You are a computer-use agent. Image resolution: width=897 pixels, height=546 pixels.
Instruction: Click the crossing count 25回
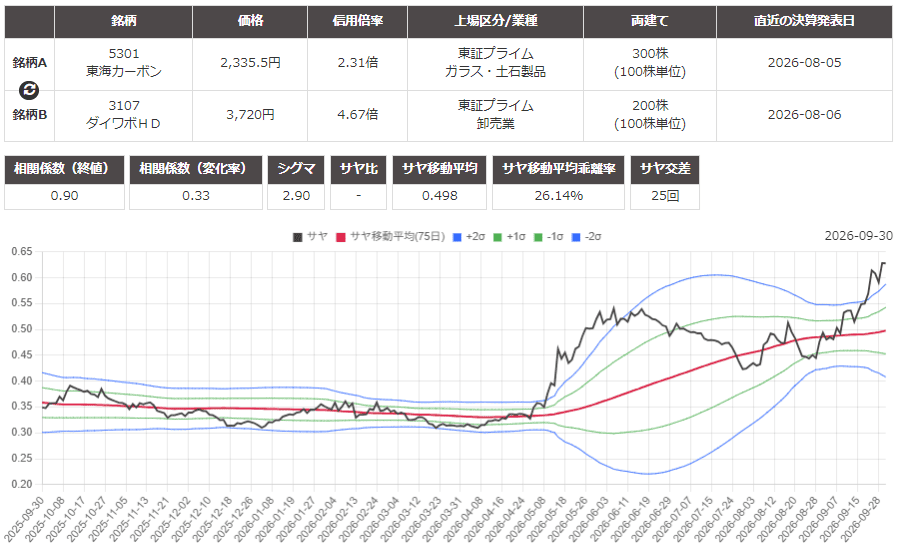665,196
